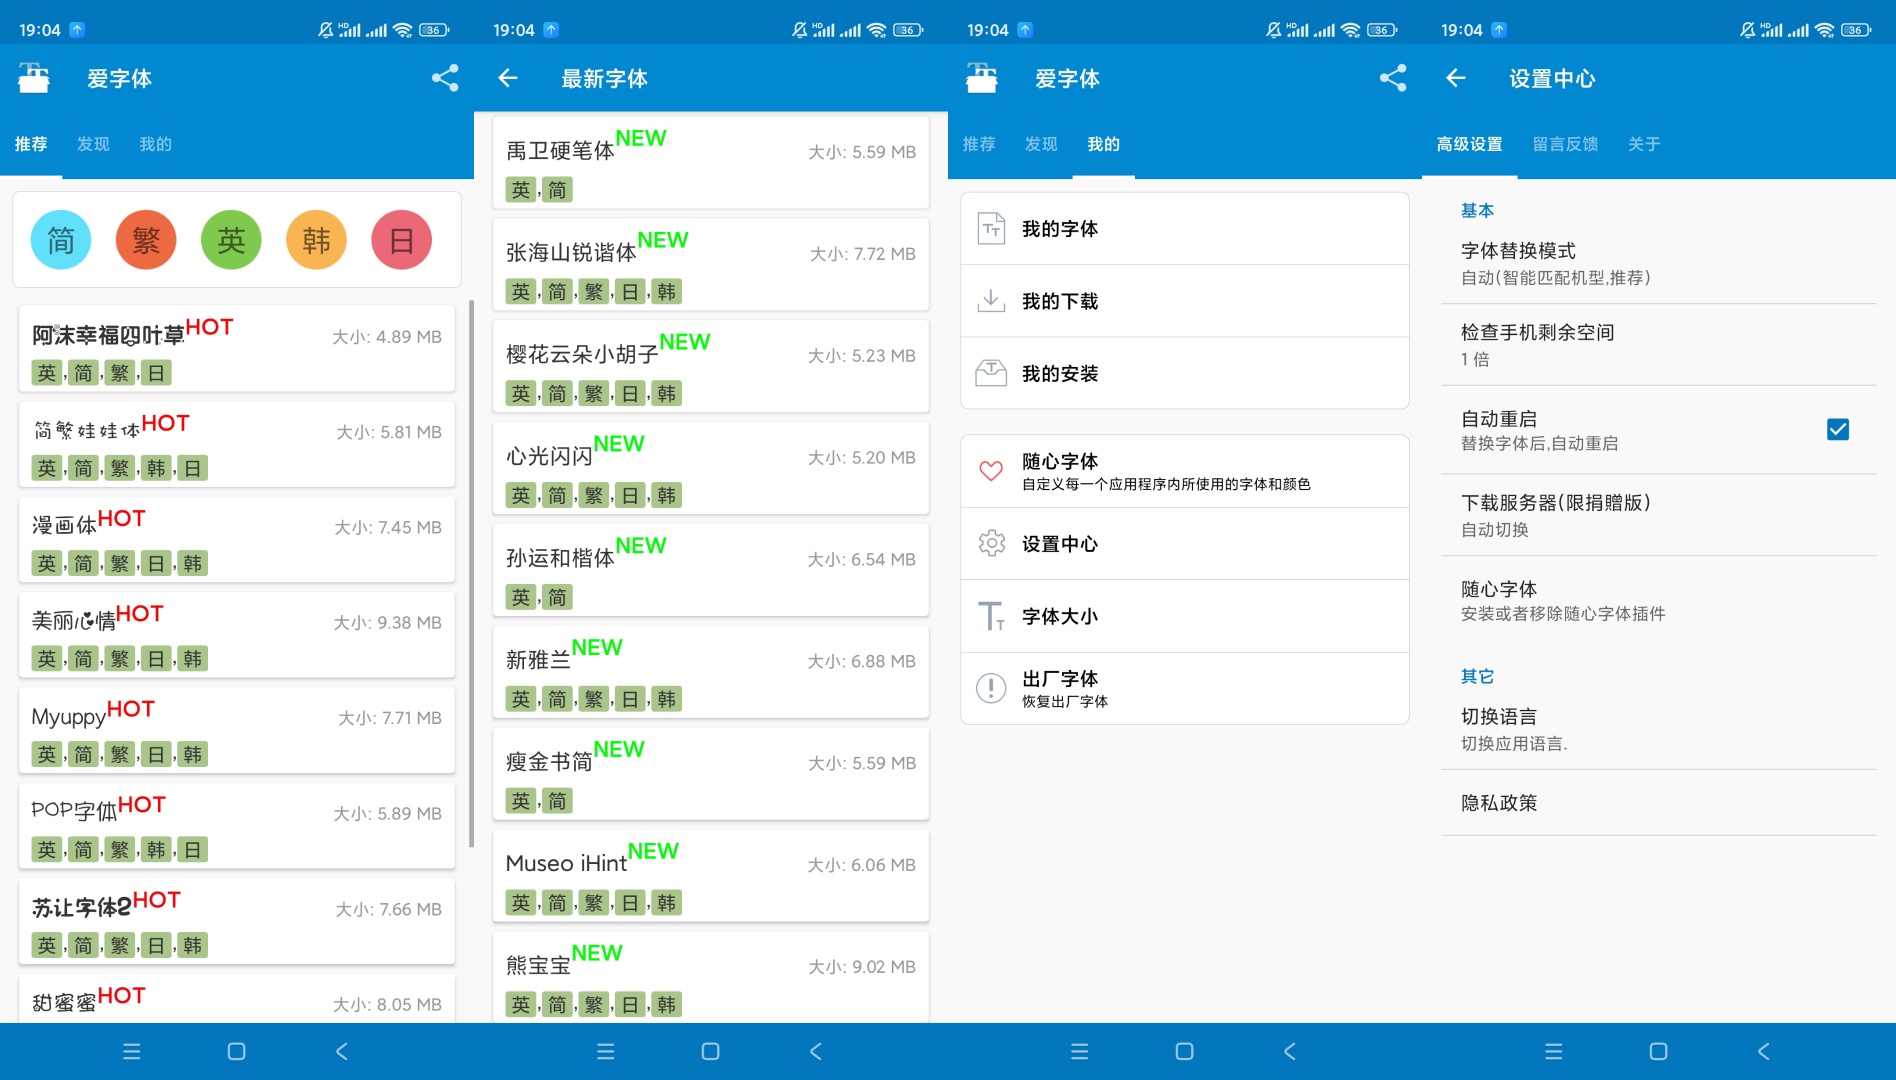Tap the heart icon for 随心字体
This screenshot has height=1080, width=1896.
pyautogui.click(x=991, y=471)
